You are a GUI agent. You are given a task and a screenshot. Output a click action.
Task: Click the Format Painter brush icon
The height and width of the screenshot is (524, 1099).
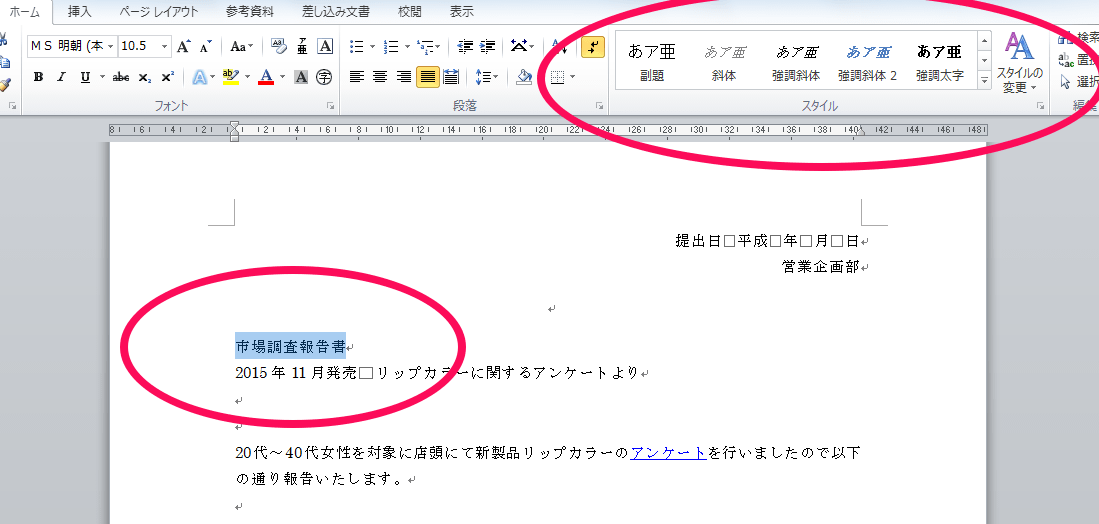click(5, 83)
